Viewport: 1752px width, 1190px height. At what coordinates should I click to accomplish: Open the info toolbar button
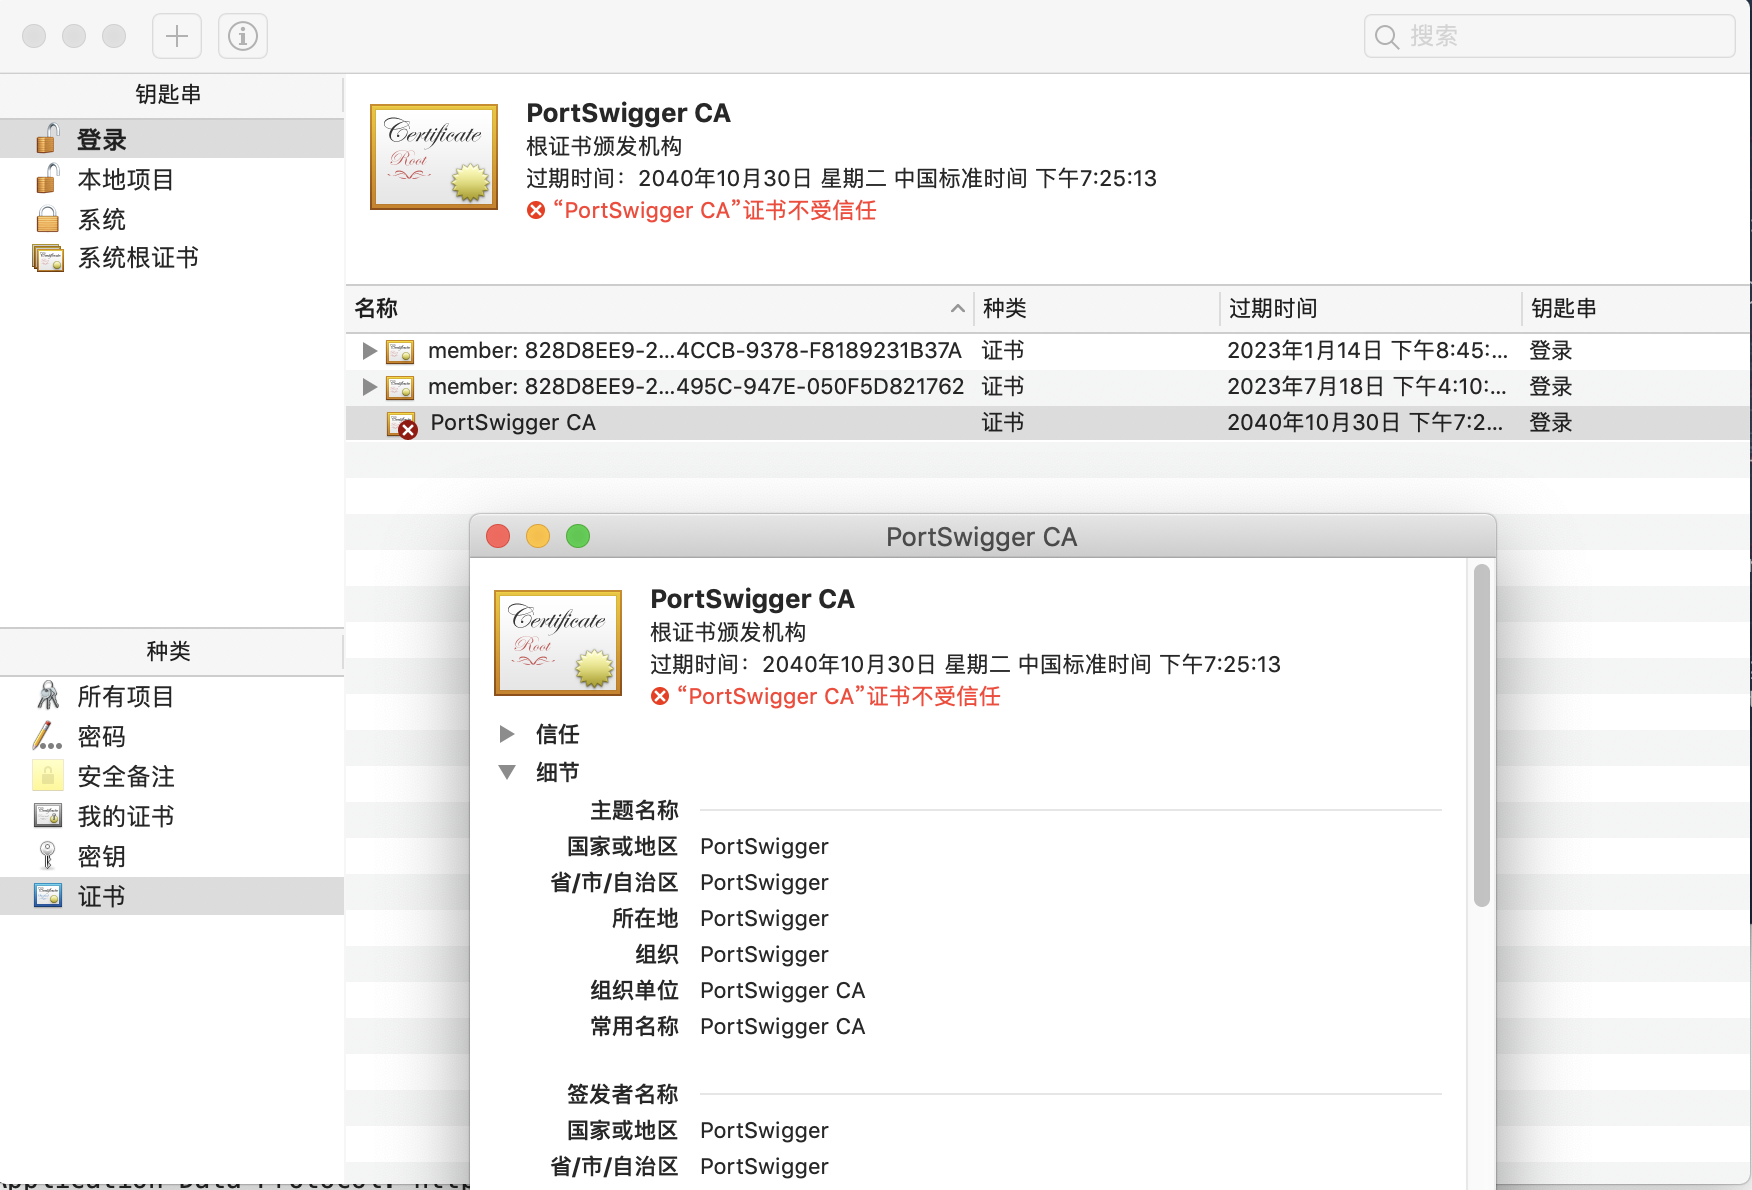[x=242, y=37]
